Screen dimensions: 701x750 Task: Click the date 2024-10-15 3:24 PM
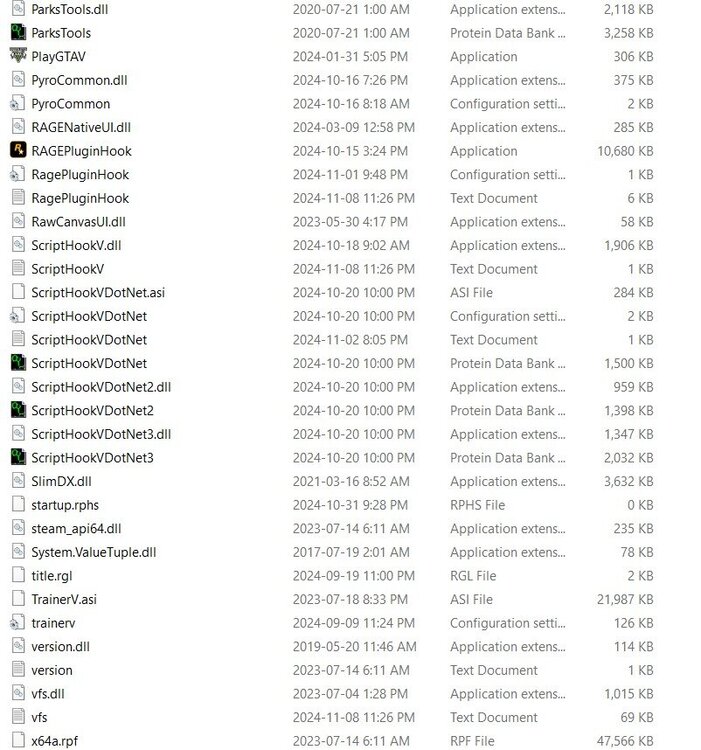(x=350, y=151)
